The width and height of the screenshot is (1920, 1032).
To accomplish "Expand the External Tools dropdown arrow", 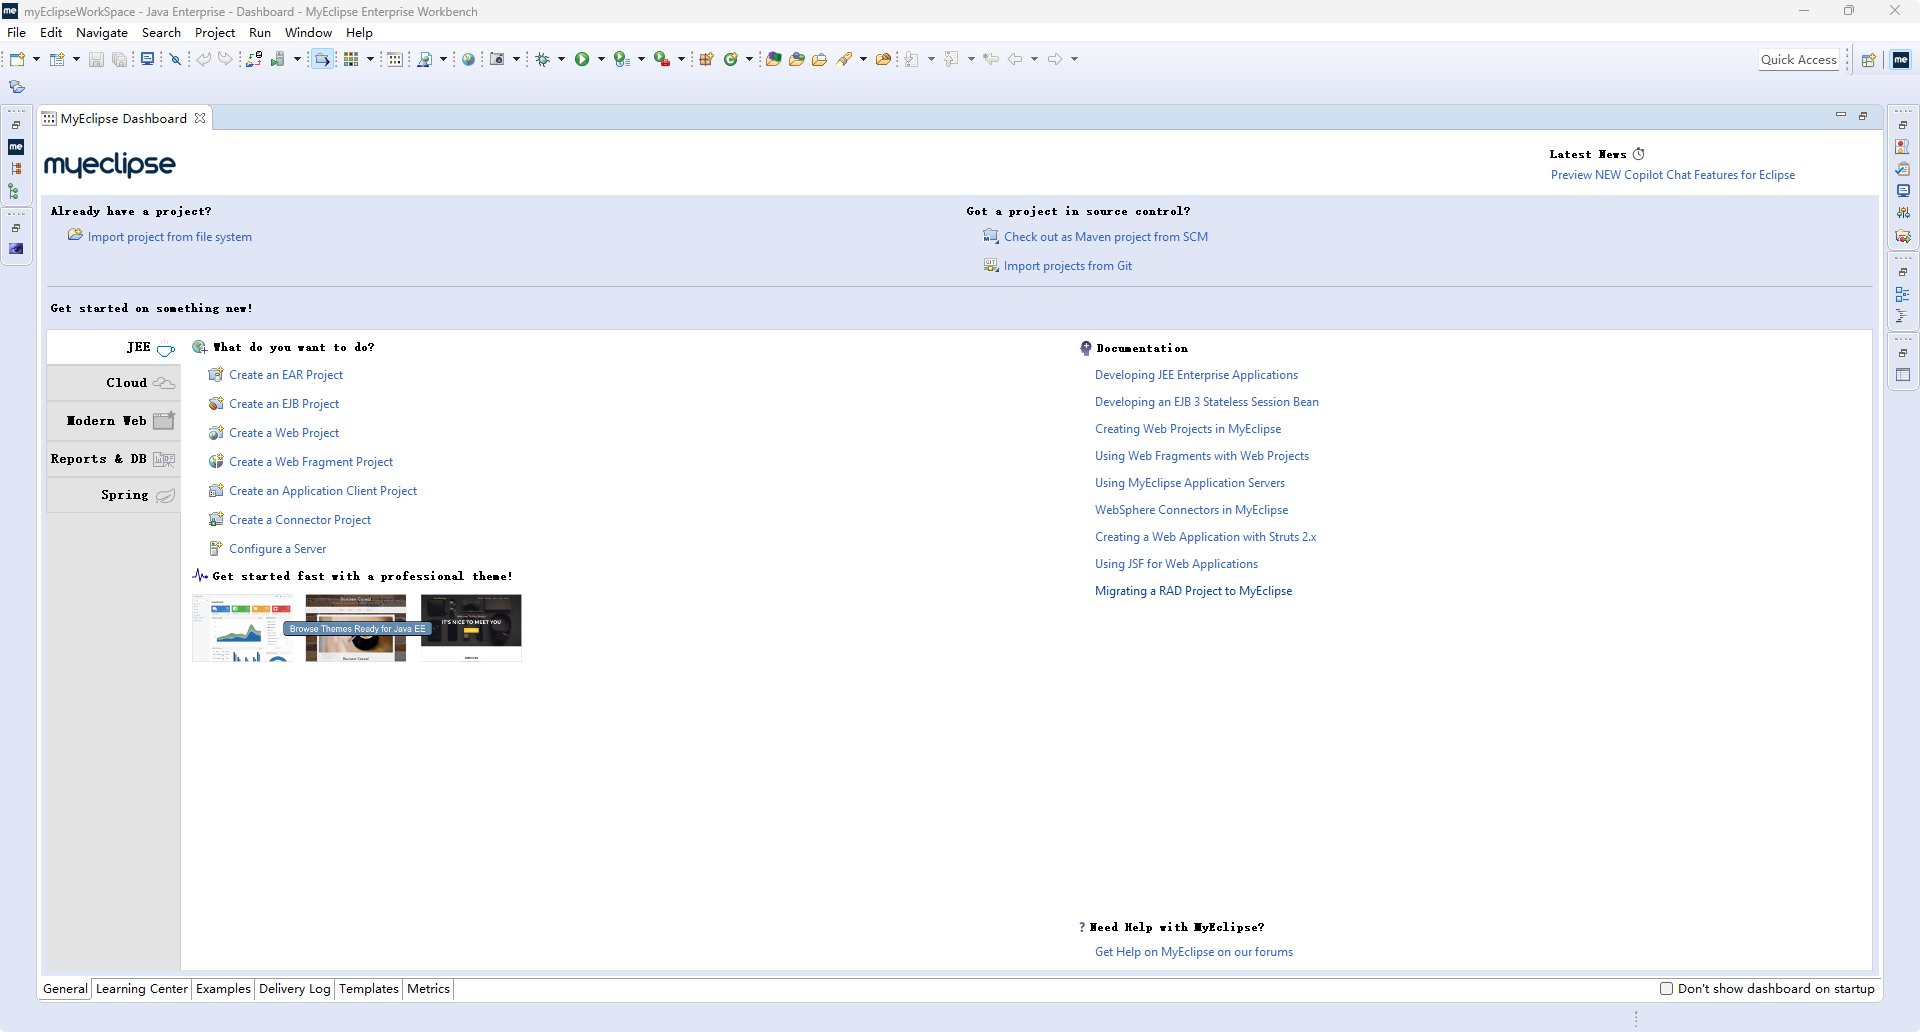I will pyautogui.click(x=681, y=59).
